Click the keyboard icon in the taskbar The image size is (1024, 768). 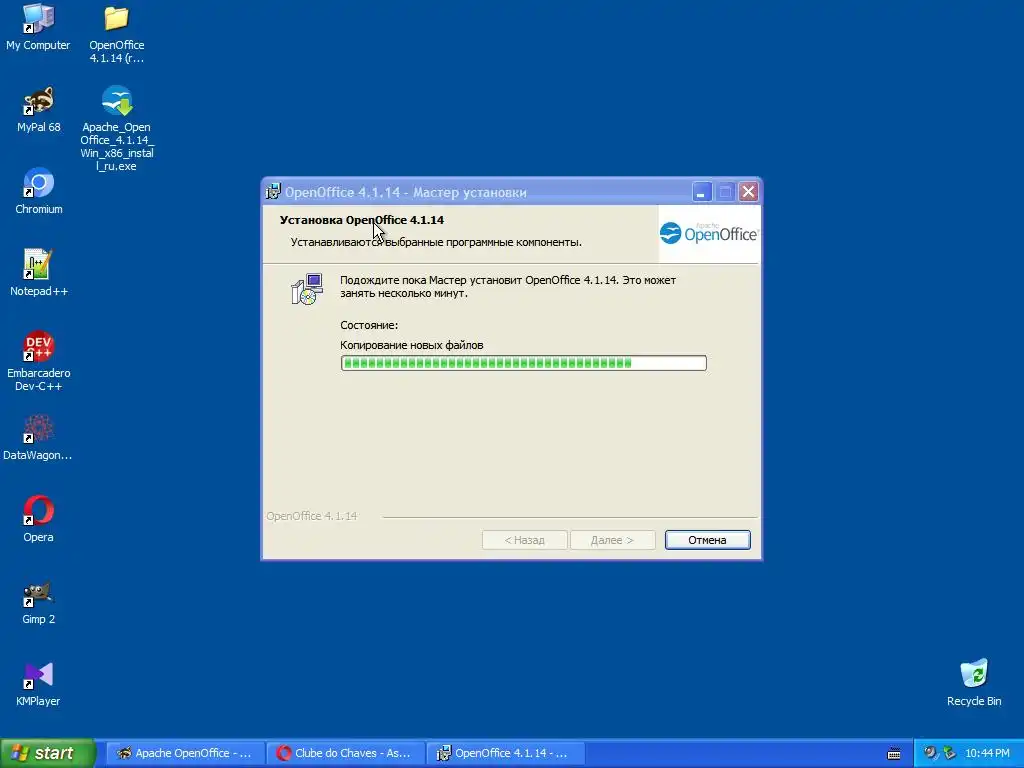coord(894,754)
